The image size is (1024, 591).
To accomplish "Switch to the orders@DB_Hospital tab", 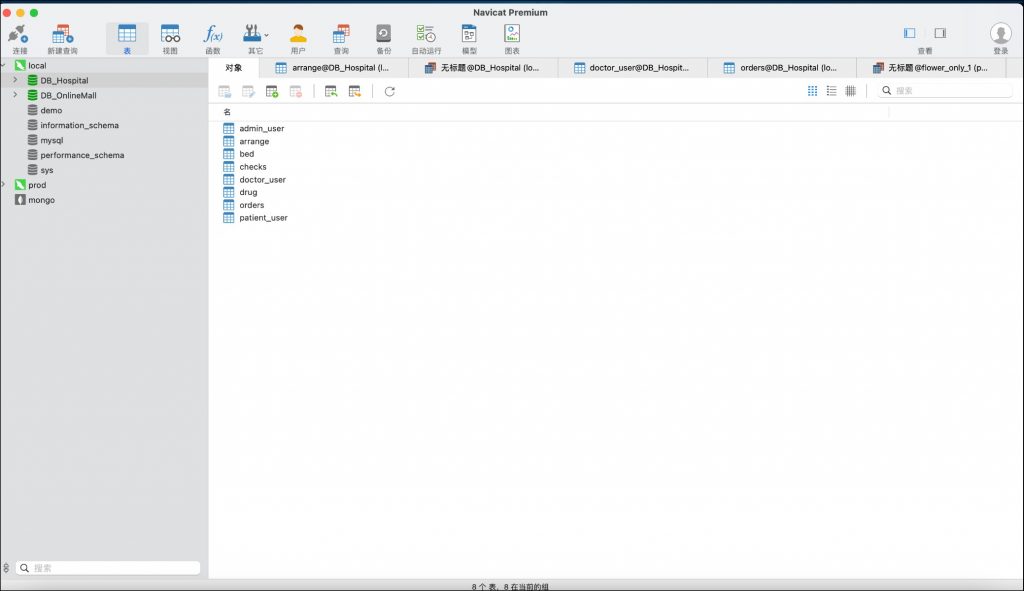I will 781,68.
